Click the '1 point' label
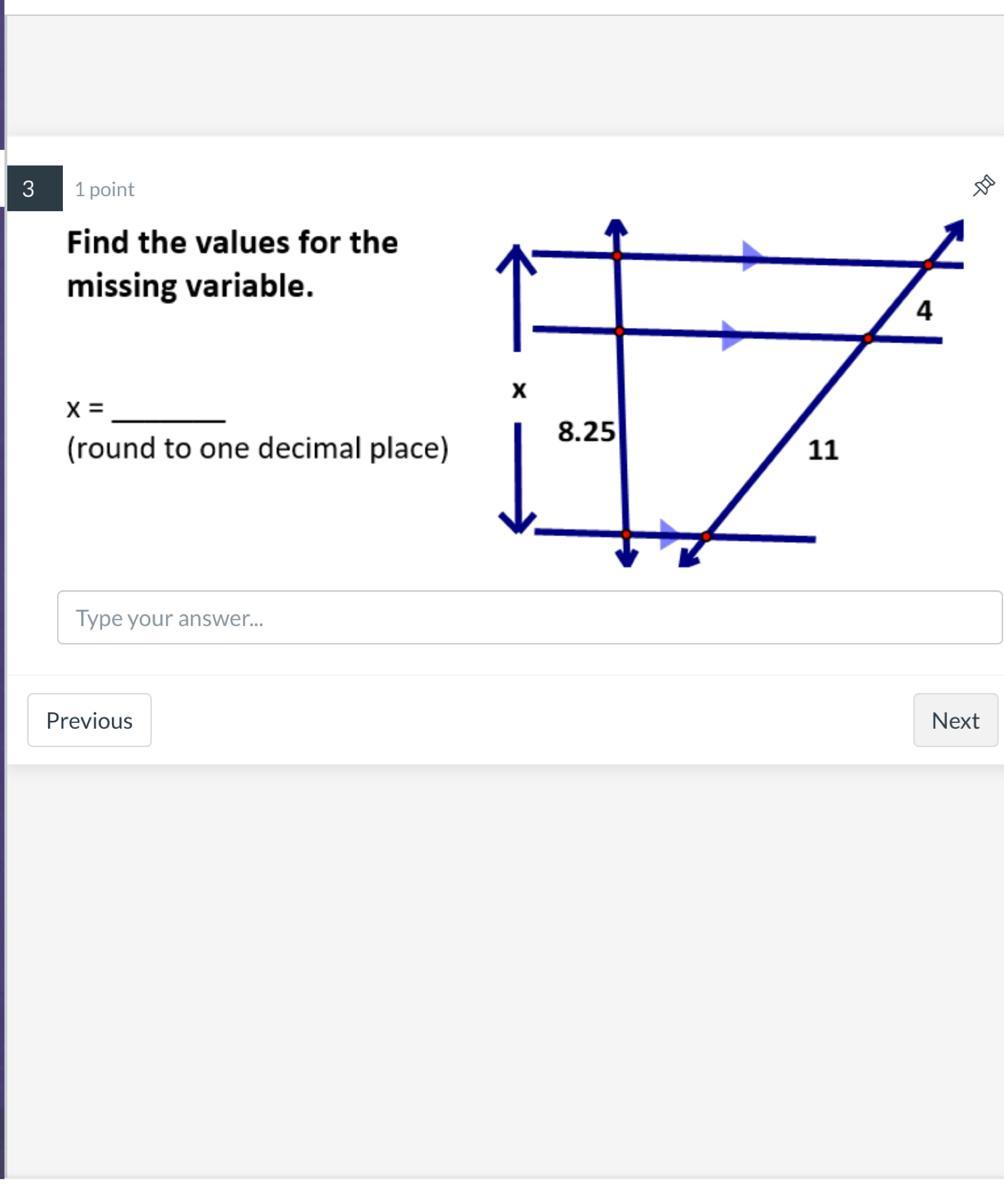 [x=104, y=189]
